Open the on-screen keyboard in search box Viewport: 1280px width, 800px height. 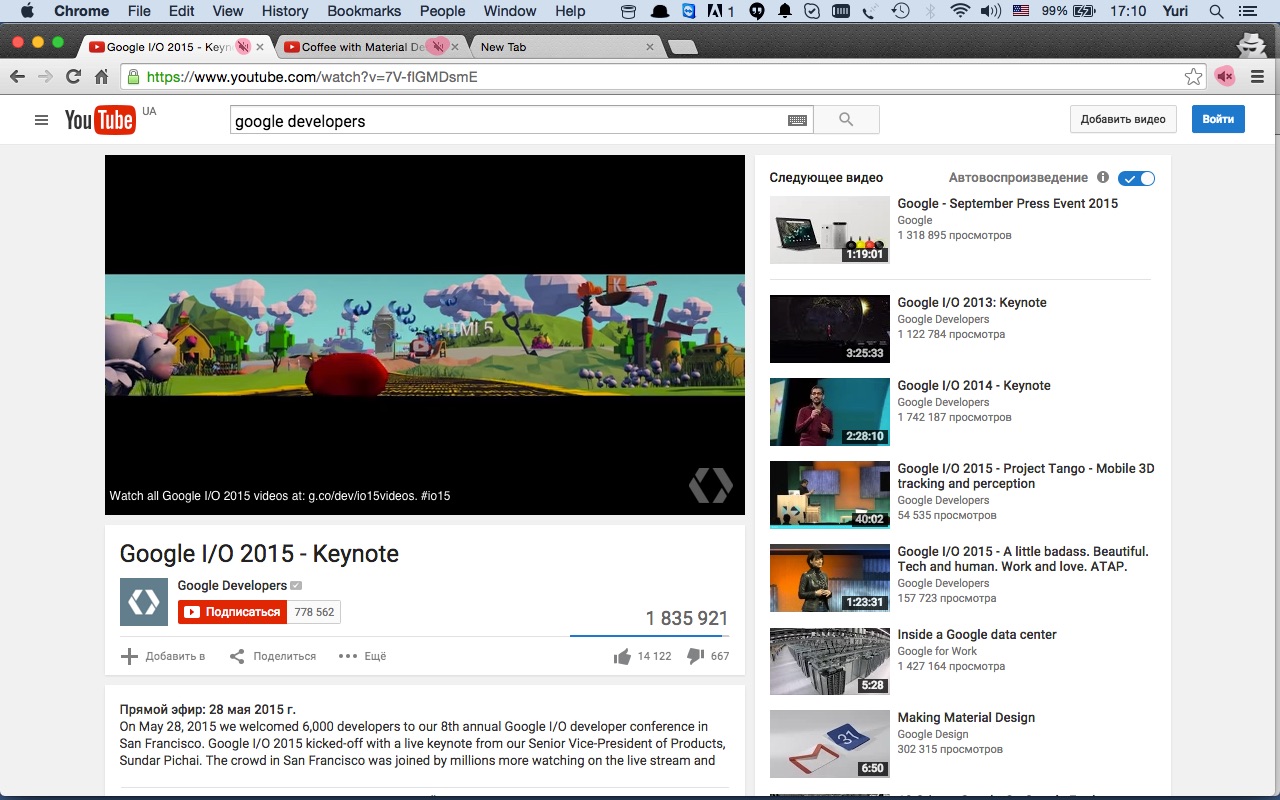[x=797, y=120]
